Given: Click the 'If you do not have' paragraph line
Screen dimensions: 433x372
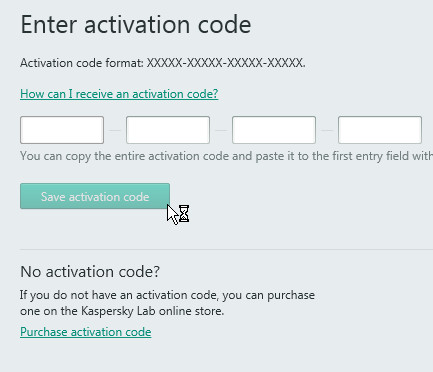Looking at the screenshot, I should [x=167, y=295].
